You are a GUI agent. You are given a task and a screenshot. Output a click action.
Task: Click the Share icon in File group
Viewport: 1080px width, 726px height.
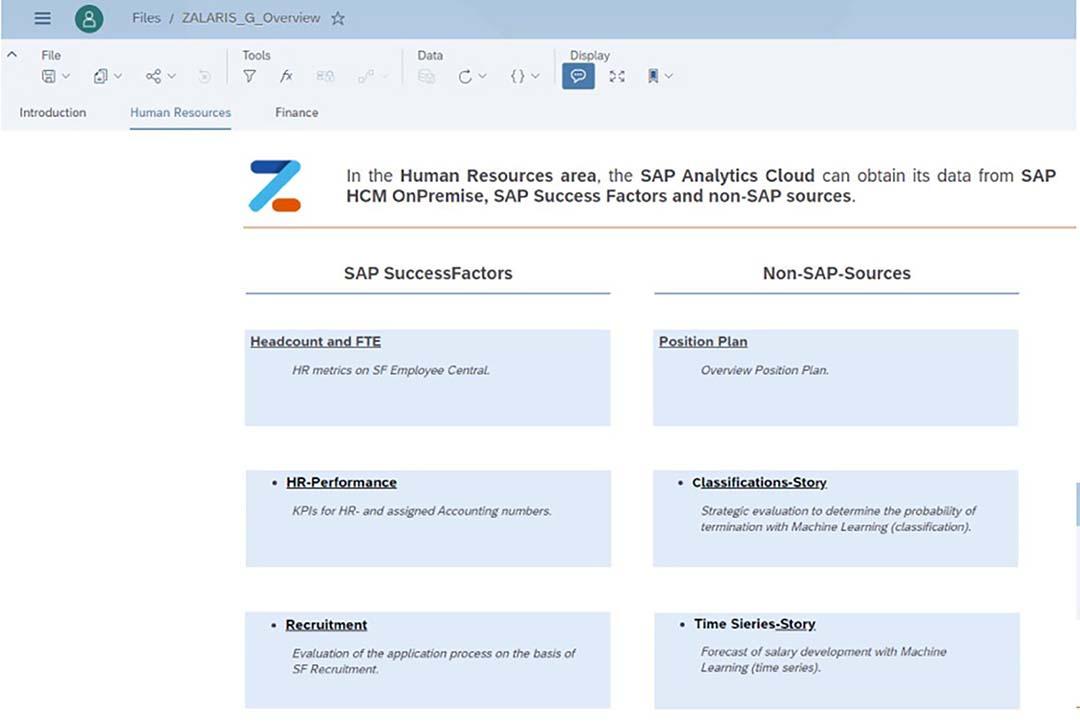[153, 76]
